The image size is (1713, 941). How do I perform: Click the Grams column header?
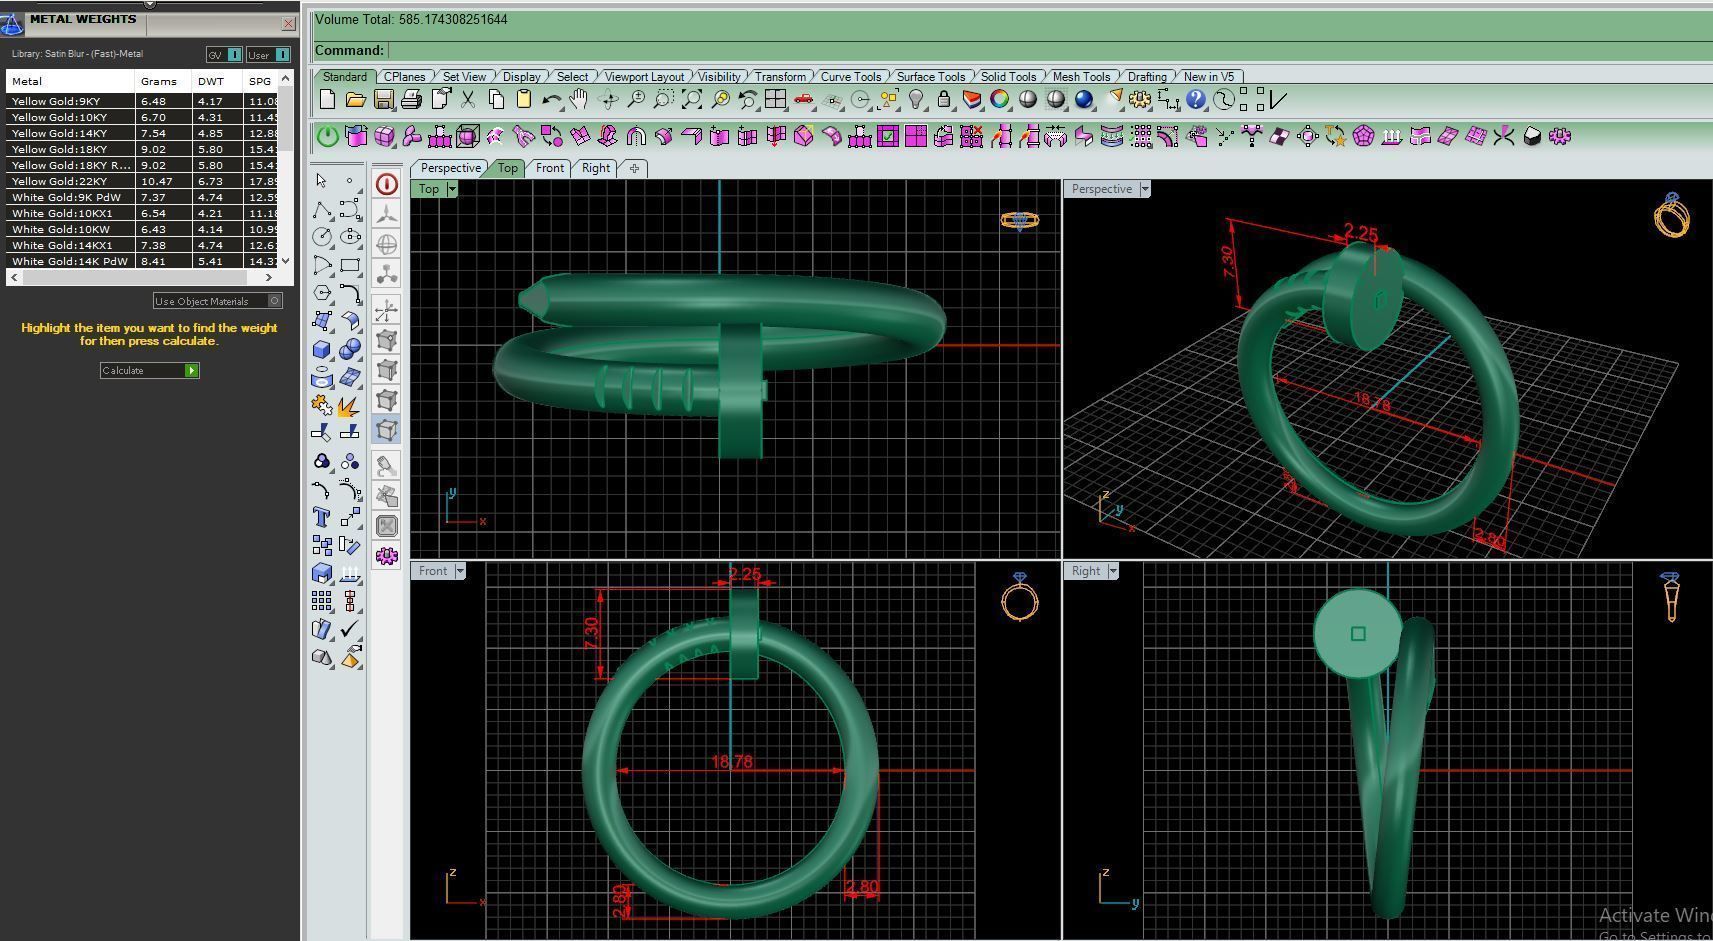pyautogui.click(x=163, y=81)
